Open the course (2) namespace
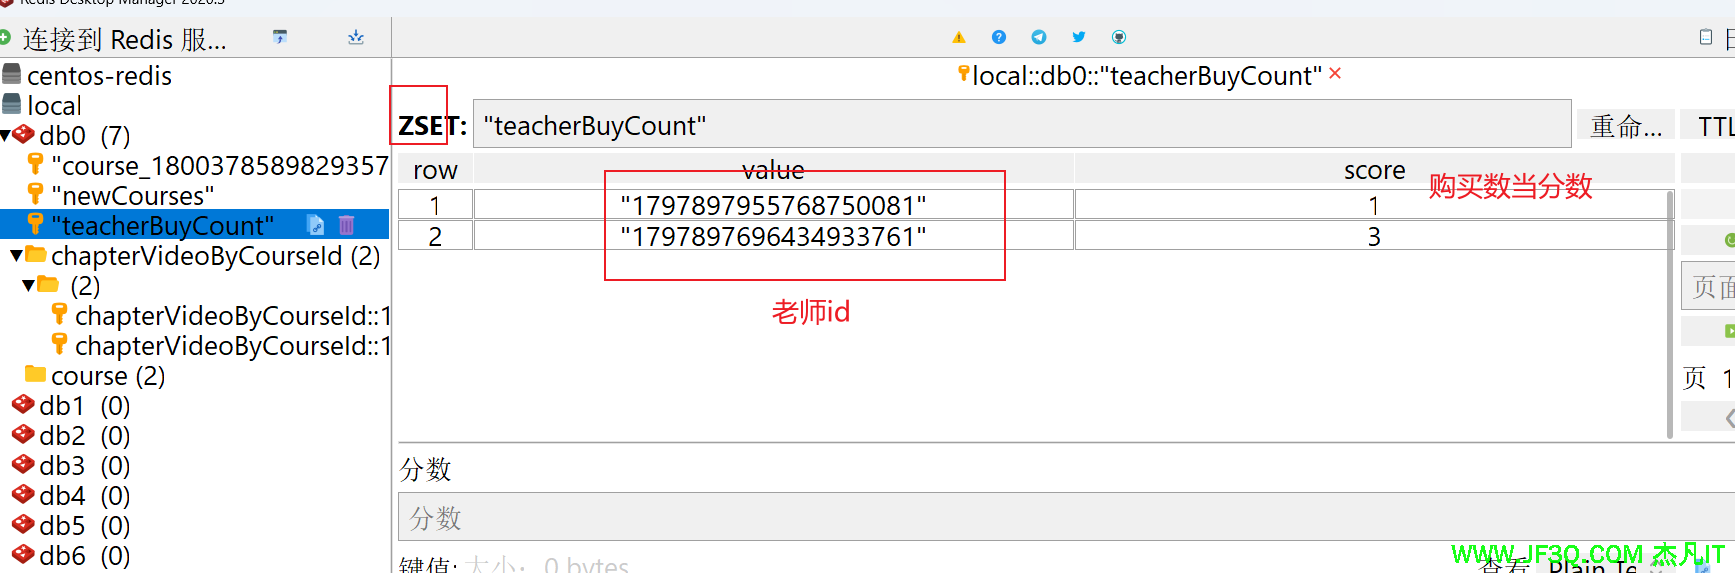1735x573 pixels. [x=108, y=376]
